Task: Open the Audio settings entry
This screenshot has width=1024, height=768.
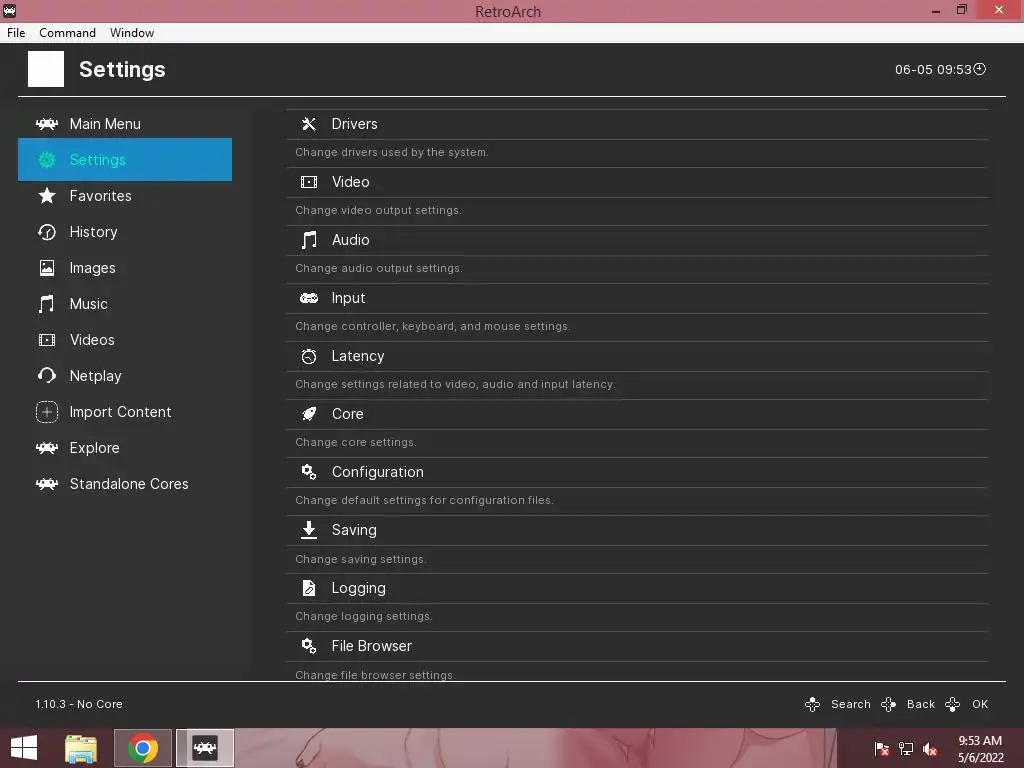Action: pyautogui.click(x=637, y=240)
